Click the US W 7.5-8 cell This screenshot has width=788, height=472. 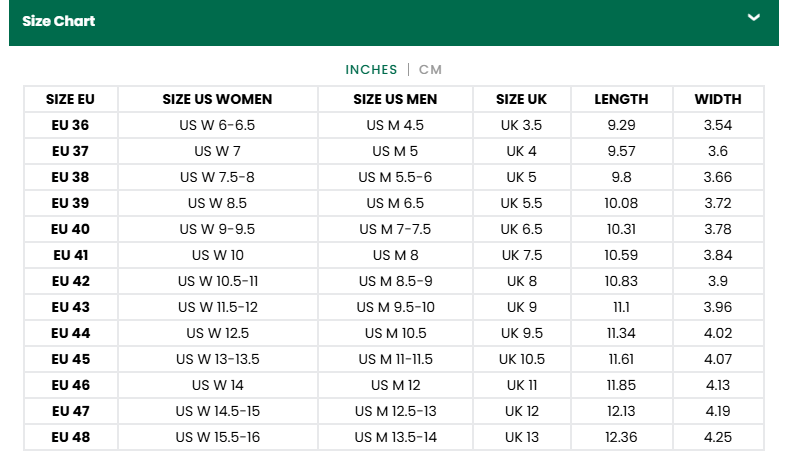217,177
